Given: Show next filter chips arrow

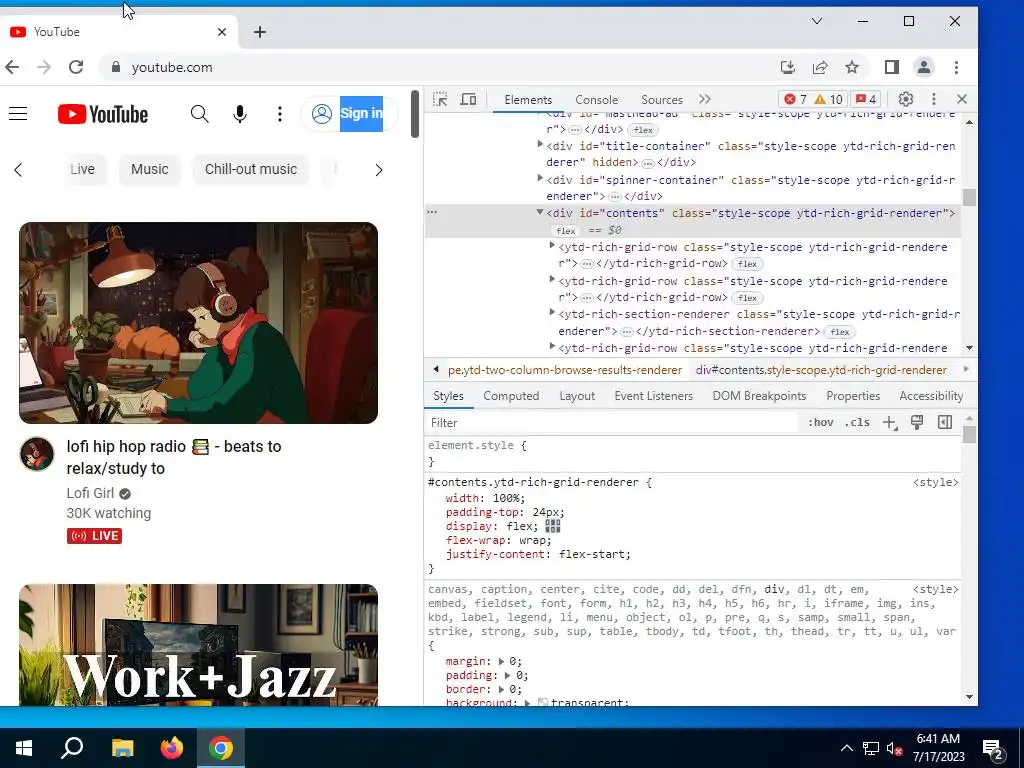Looking at the screenshot, I should (379, 170).
